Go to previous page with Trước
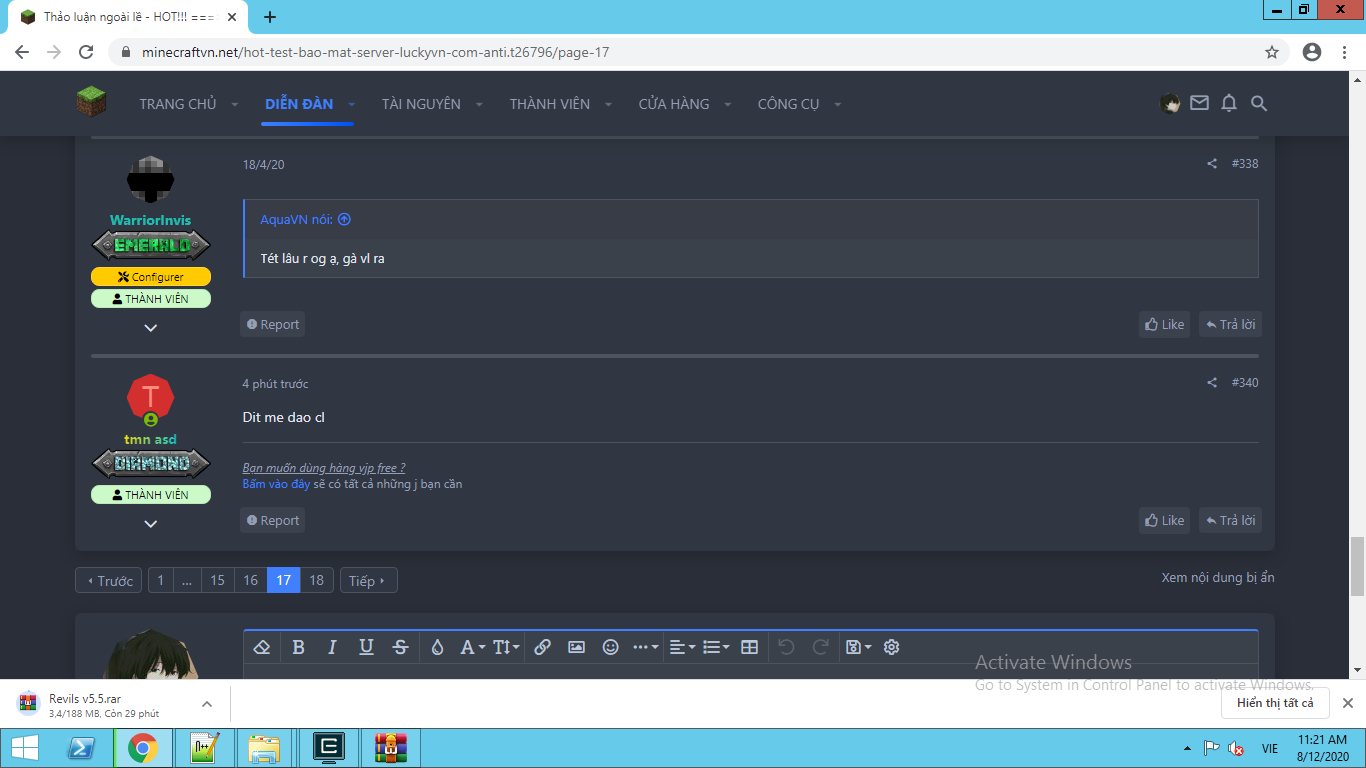 [109, 581]
